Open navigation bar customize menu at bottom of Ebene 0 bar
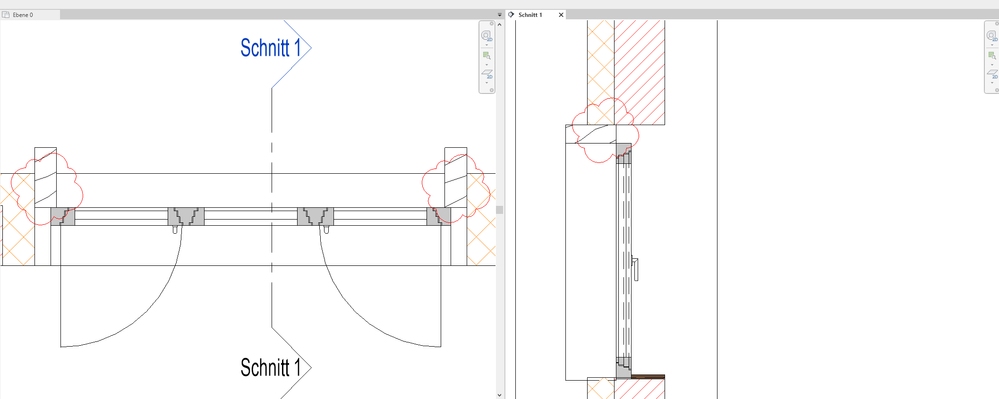This screenshot has width=999, height=399. click(x=491, y=90)
